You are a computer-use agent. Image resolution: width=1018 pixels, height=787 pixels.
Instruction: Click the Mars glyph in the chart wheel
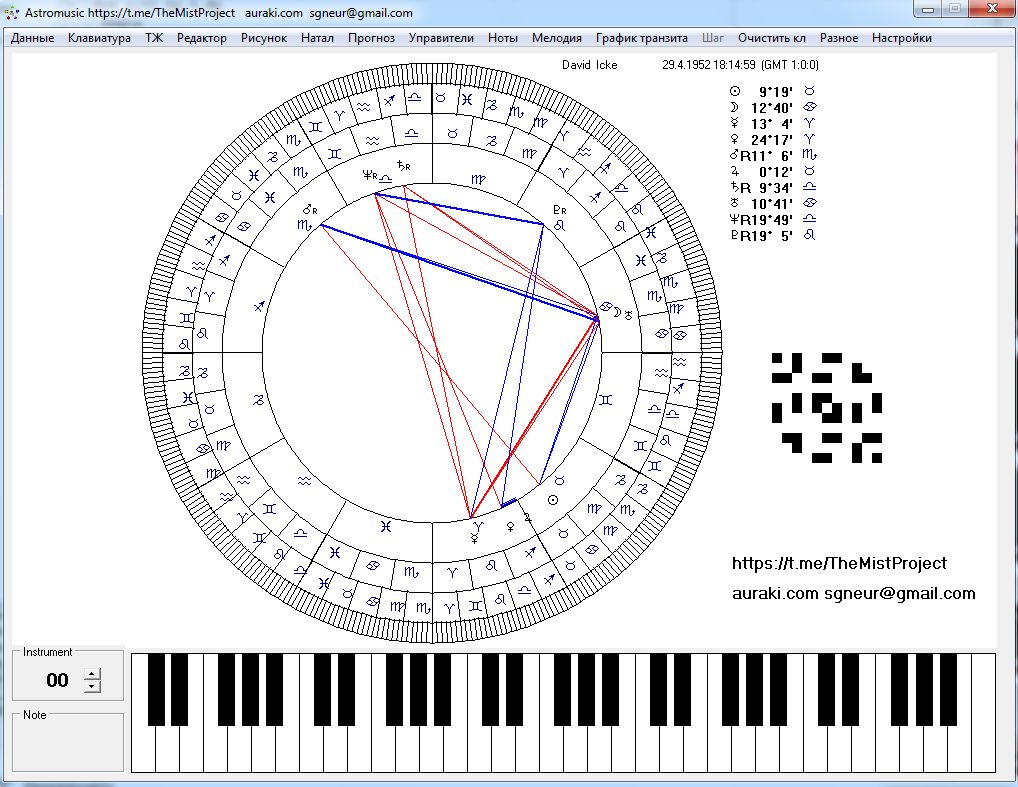point(309,210)
